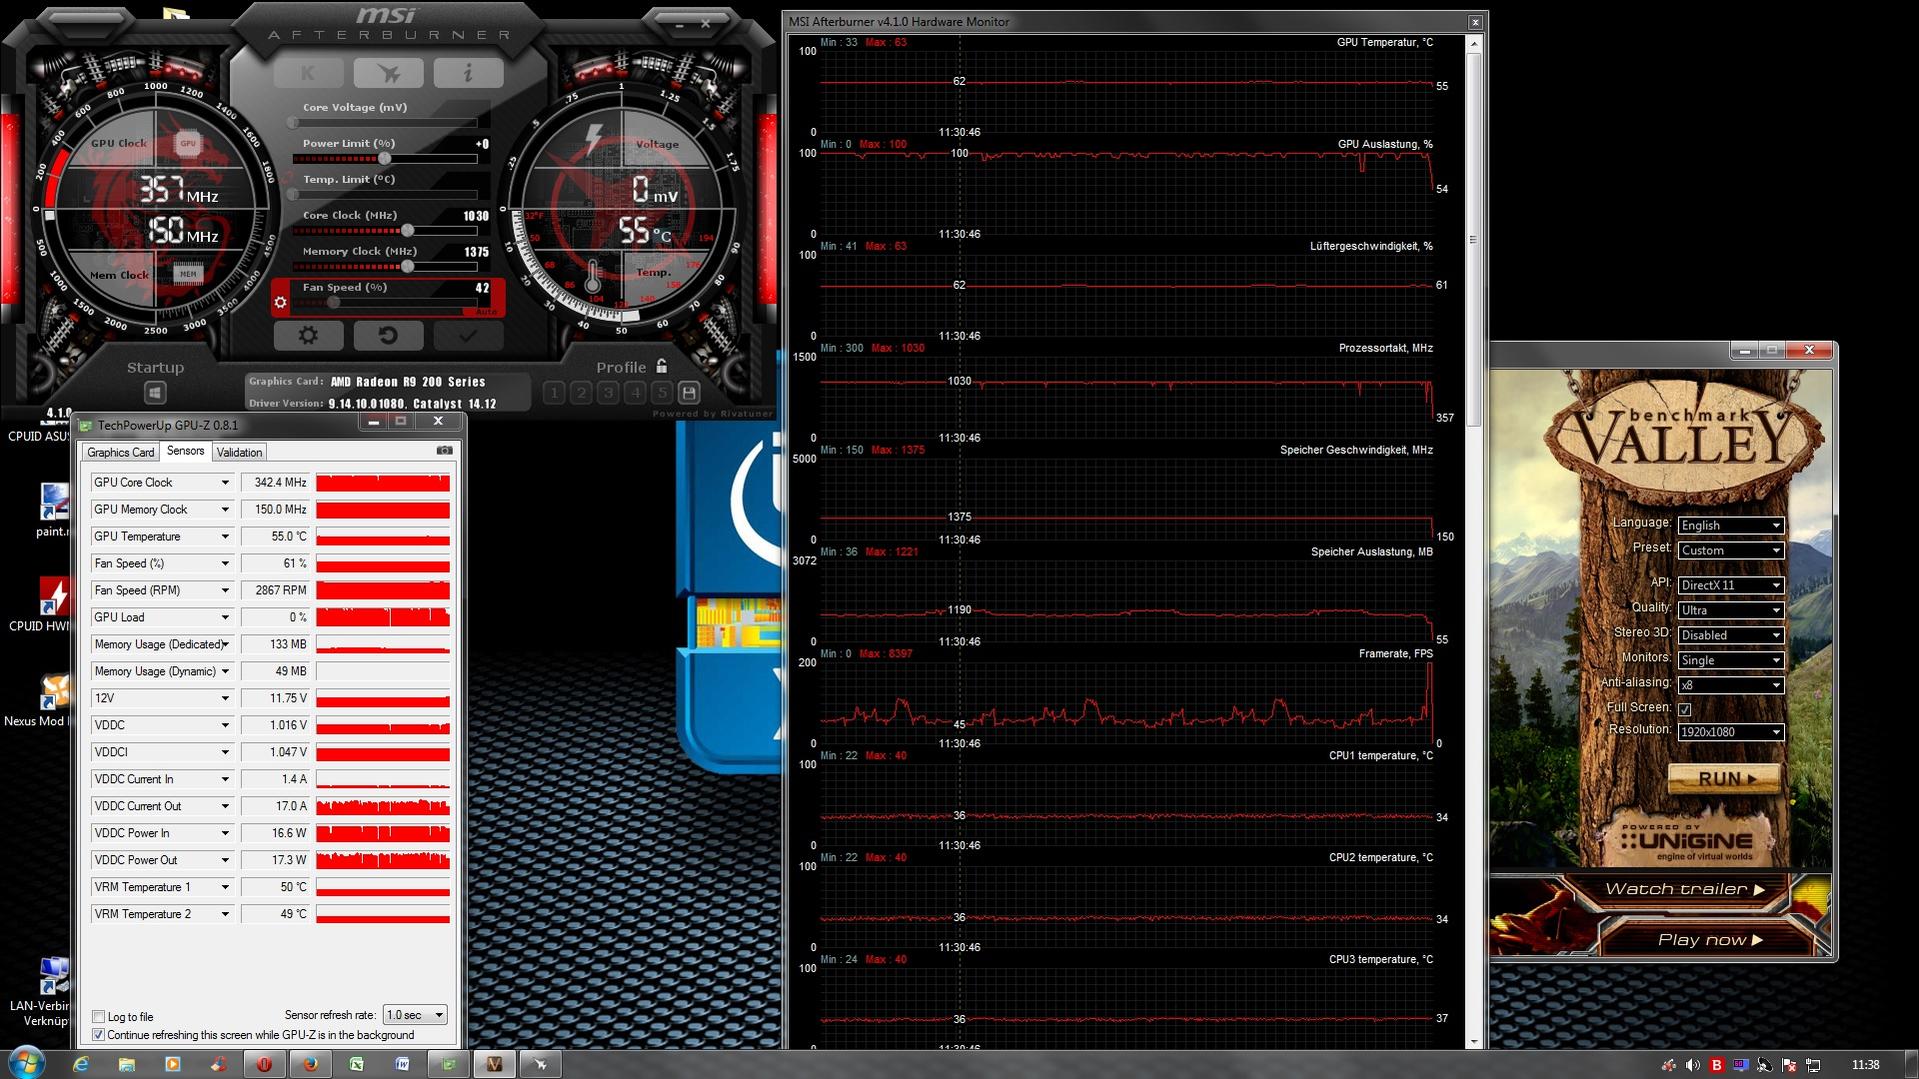Open fan speed user-defined gear icon
Screen dimensions: 1919x1079
click(x=281, y=302)
